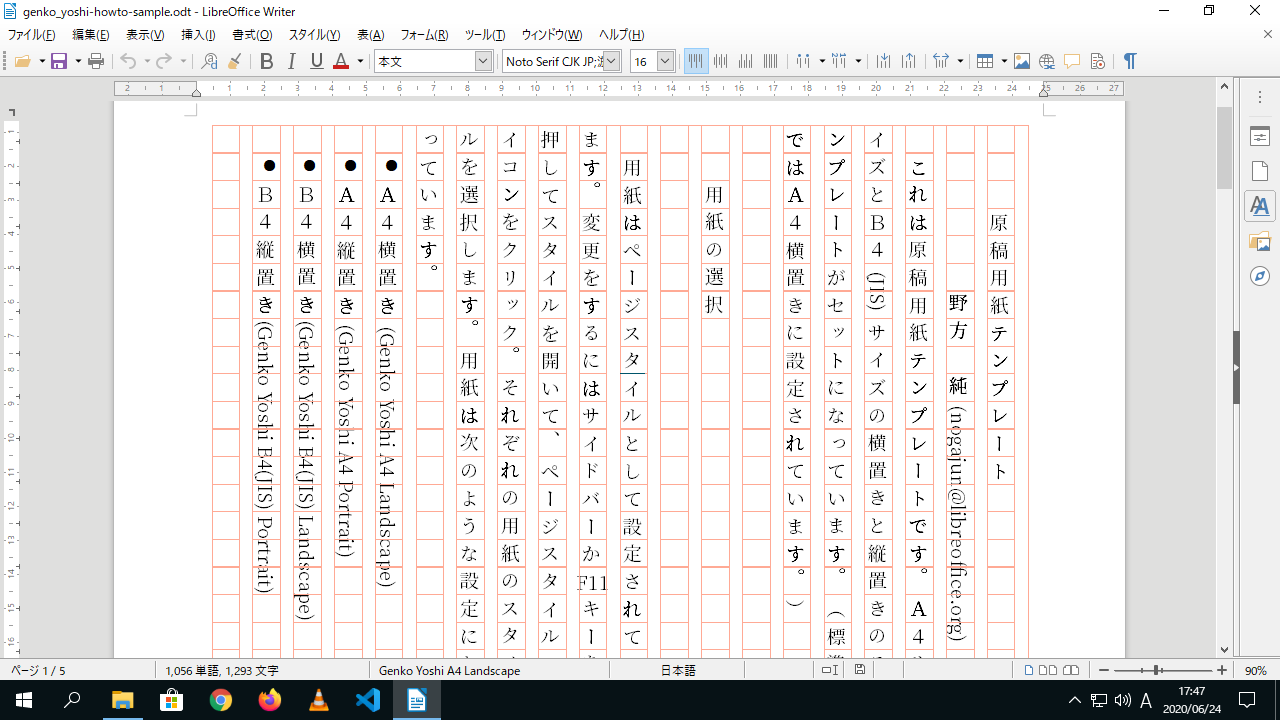This screenshot has height=720, width=1280.
Task: Toggle underline formatting
Action: (x=317, y=61)
